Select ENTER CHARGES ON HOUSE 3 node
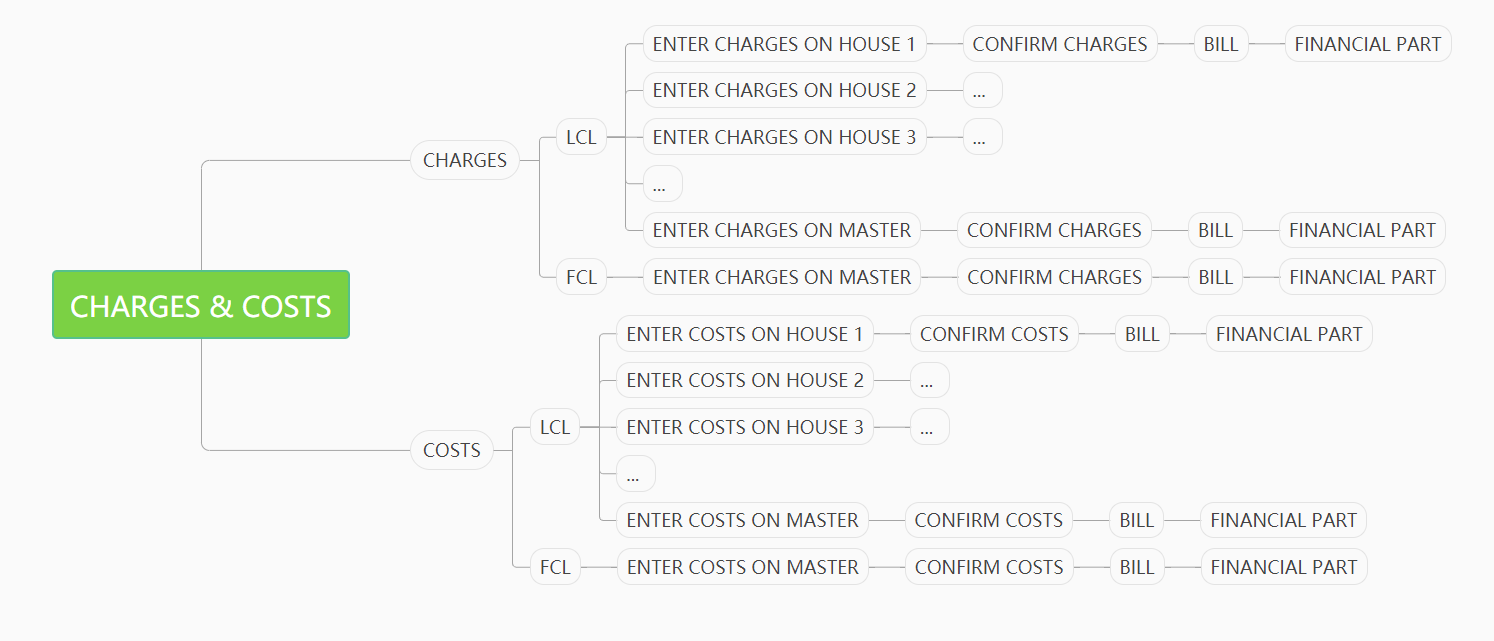This screenshot has width=1494, height=641. pos(785,137)
